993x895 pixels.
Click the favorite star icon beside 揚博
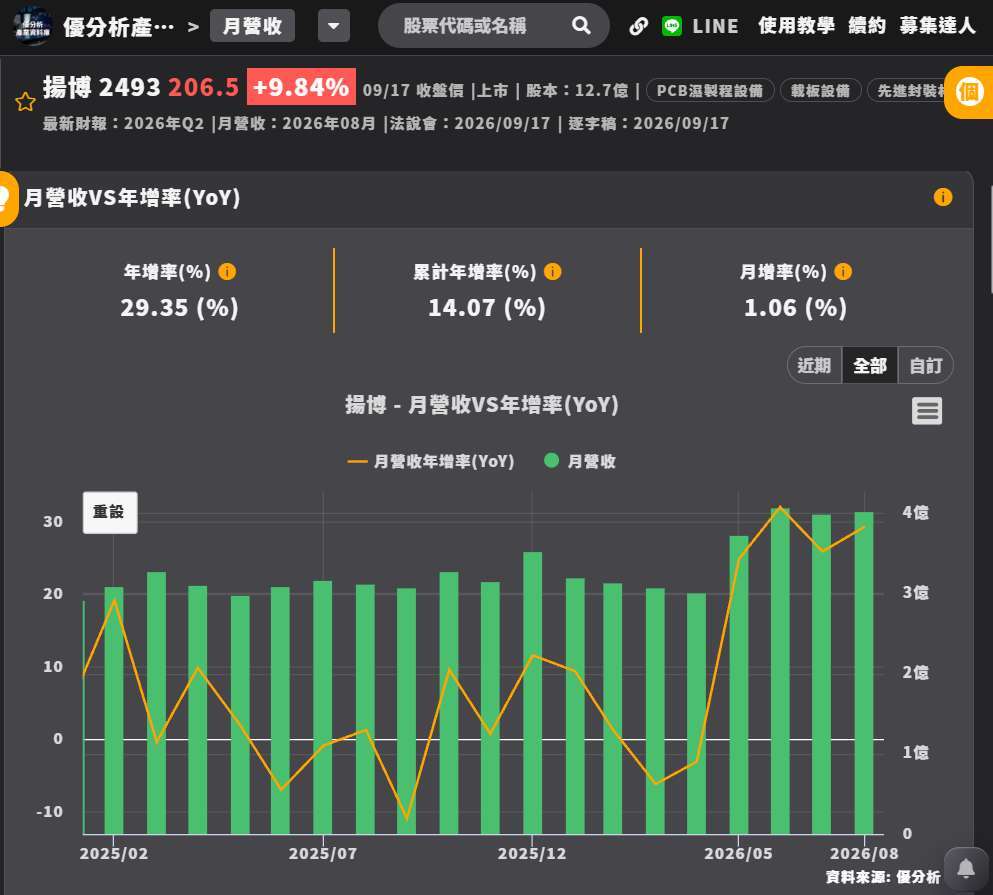click(25, 101)
